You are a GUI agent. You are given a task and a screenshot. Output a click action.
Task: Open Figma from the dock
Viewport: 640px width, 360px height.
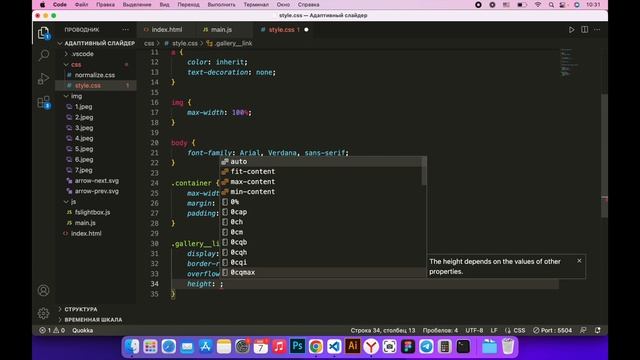tap(408, 347)
